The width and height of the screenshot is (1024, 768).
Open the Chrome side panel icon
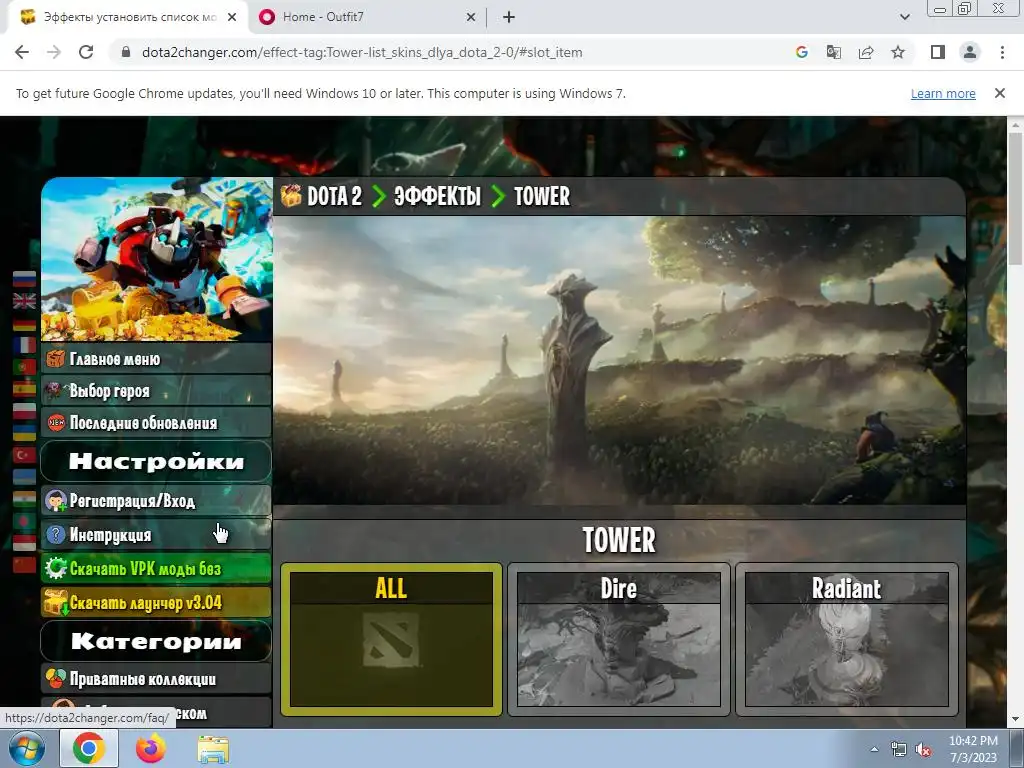[938, 52]
